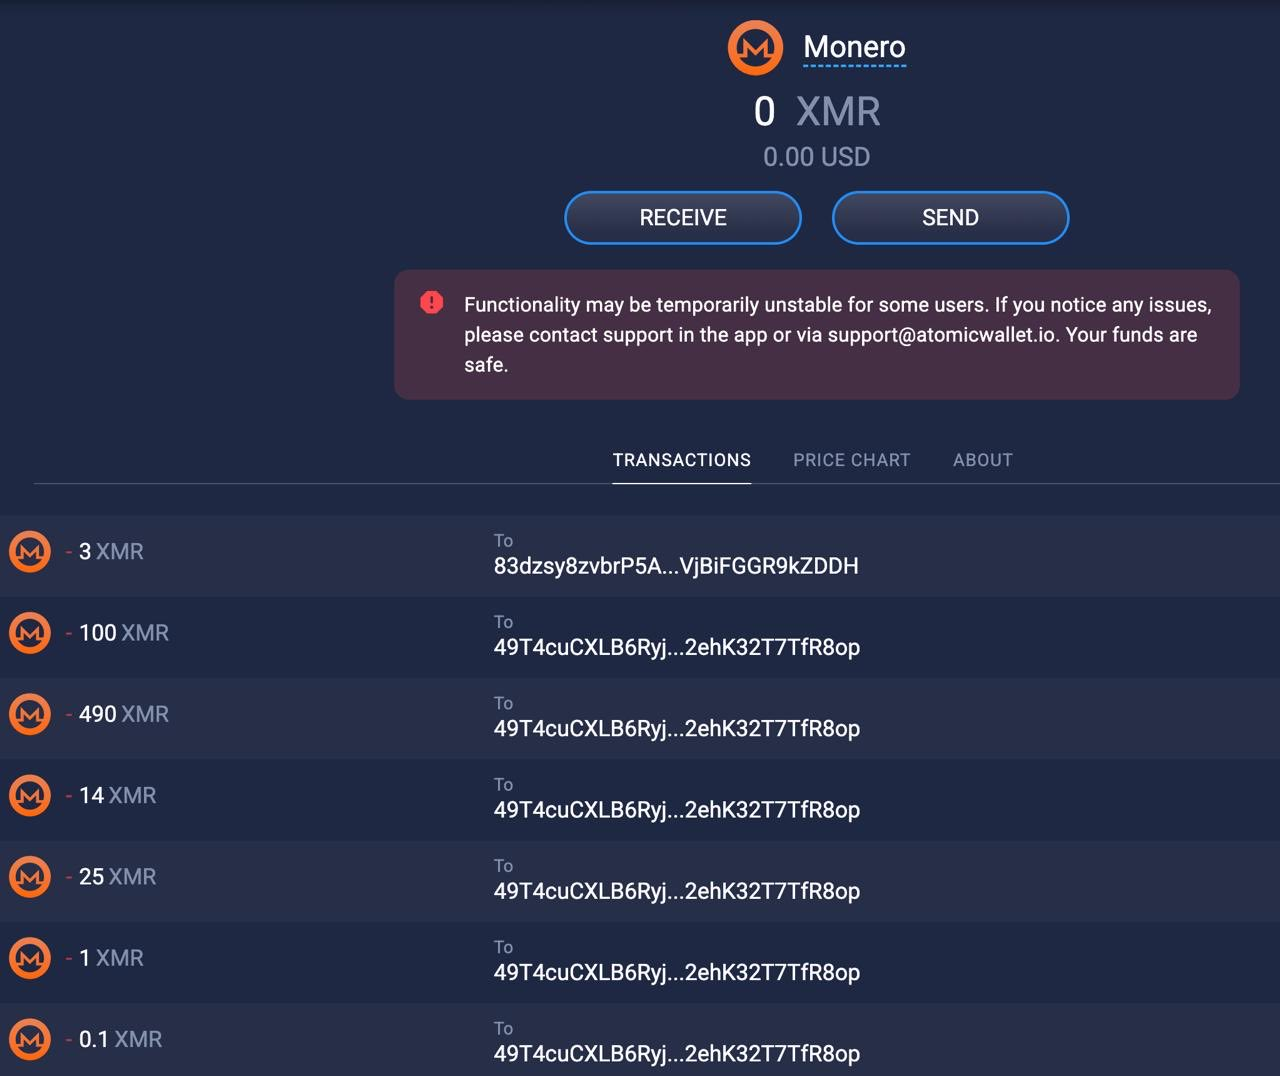Switch to the Transactions tab
The height and width of the screenshot is (1076, 1280).
pyautogui.click(x=682, y=460)
